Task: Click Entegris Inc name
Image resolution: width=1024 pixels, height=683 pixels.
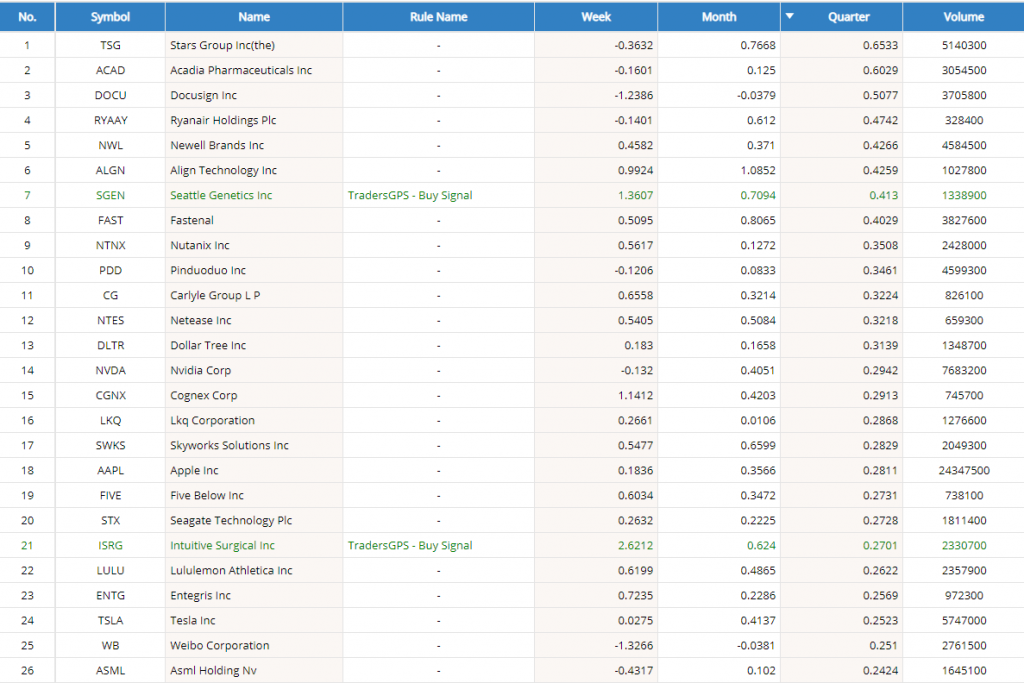Action: tap(200, 596)
